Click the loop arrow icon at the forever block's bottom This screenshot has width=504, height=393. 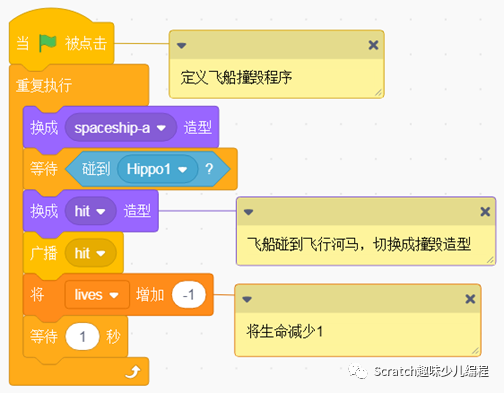(x=133, y=372)
